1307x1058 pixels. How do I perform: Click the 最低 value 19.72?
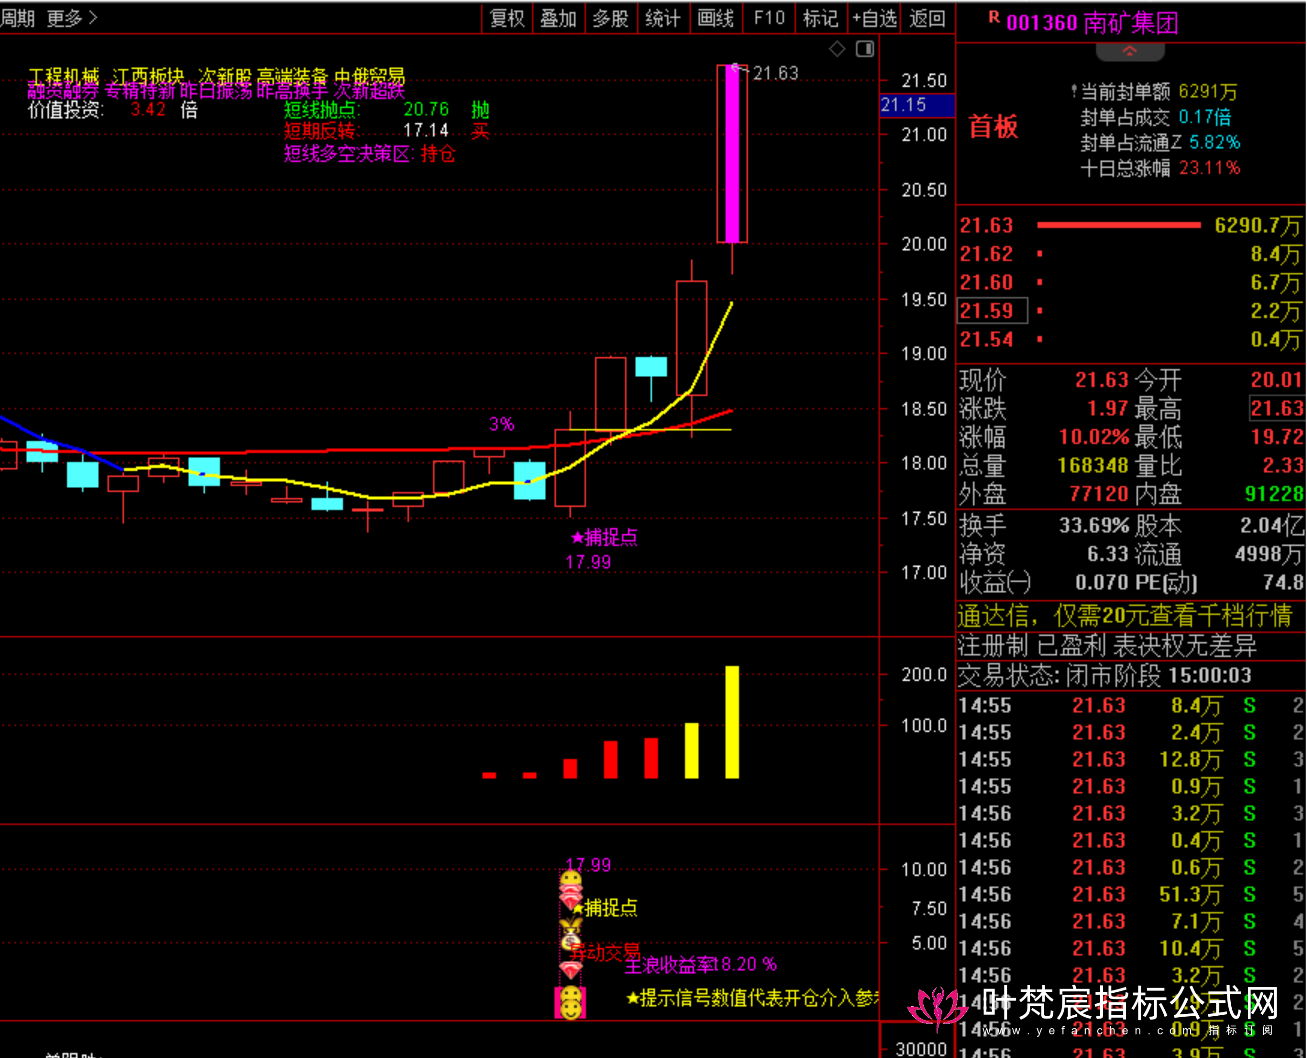point(1277,437)
